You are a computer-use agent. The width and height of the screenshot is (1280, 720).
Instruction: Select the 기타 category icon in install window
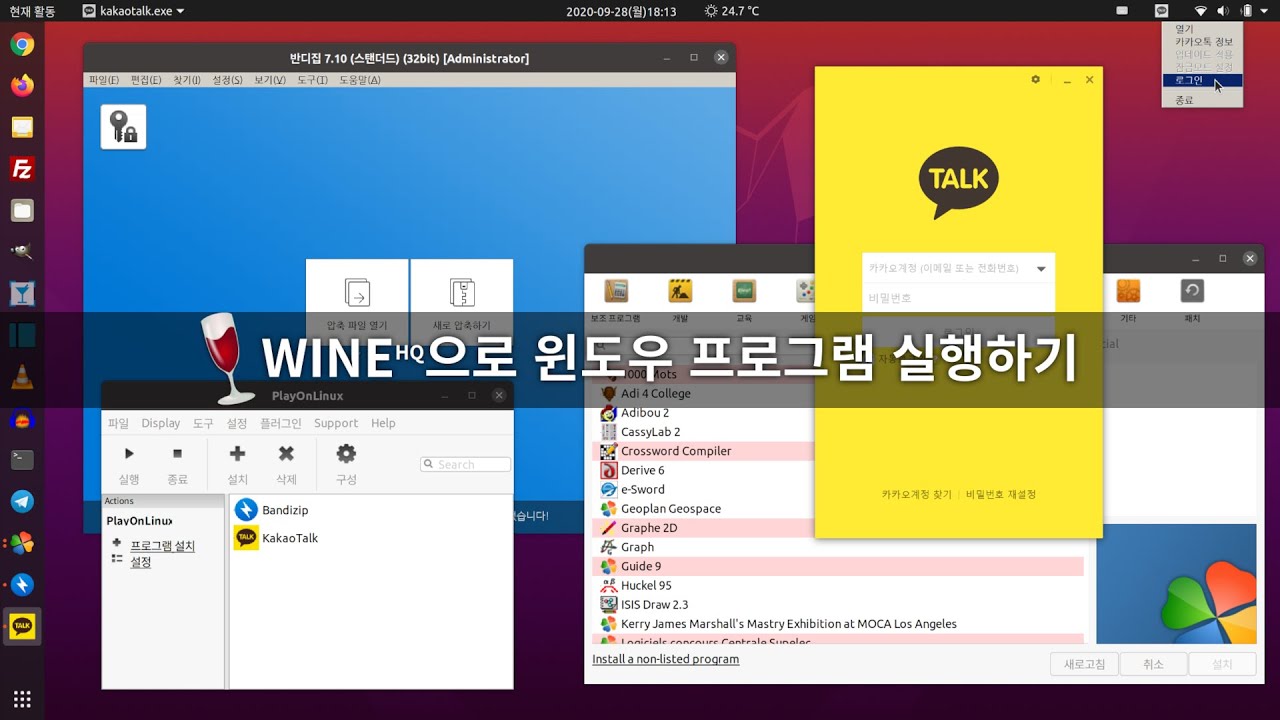(1128, 291)
